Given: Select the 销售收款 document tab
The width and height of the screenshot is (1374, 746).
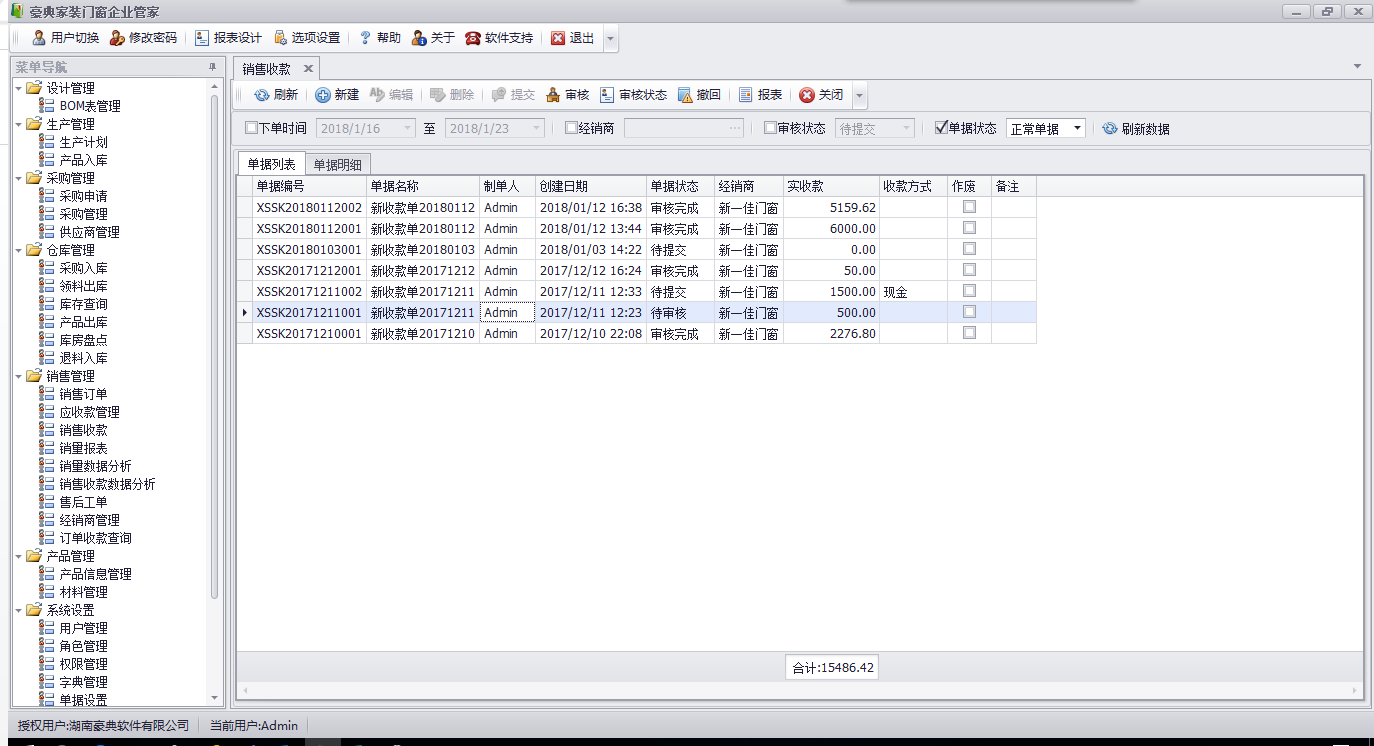Looking at the screenshot, I should (267, 69).
